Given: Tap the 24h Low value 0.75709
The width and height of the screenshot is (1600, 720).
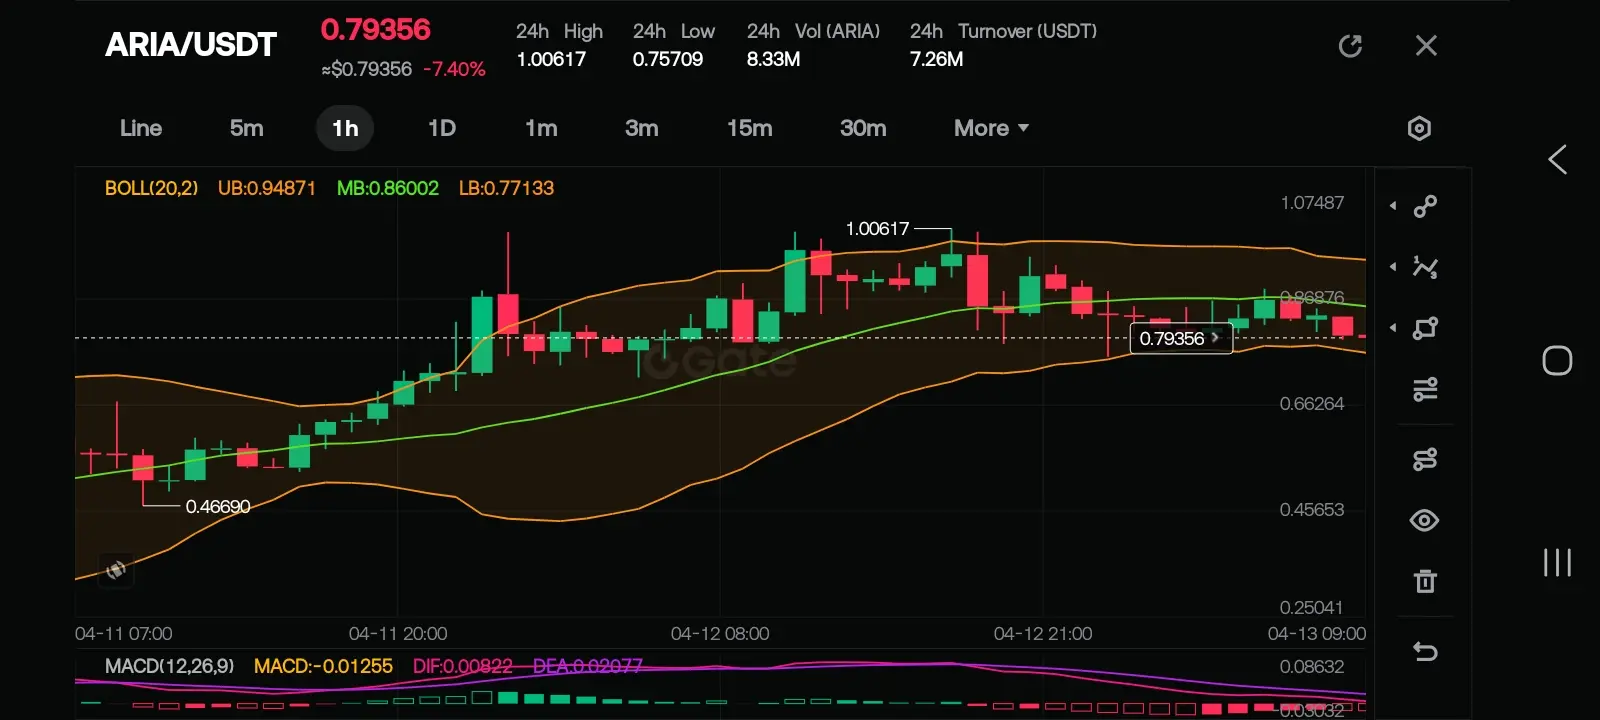Looking at the screenshot, I should (668, 59).
